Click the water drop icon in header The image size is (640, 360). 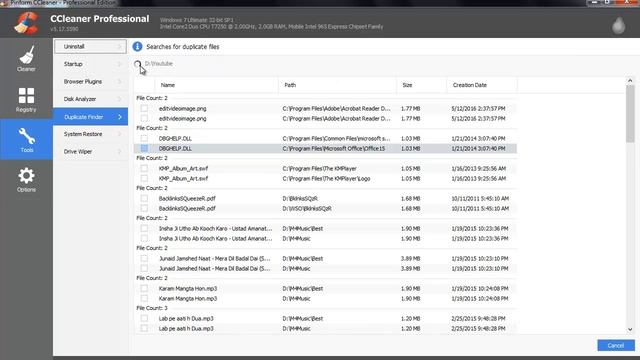618,25
